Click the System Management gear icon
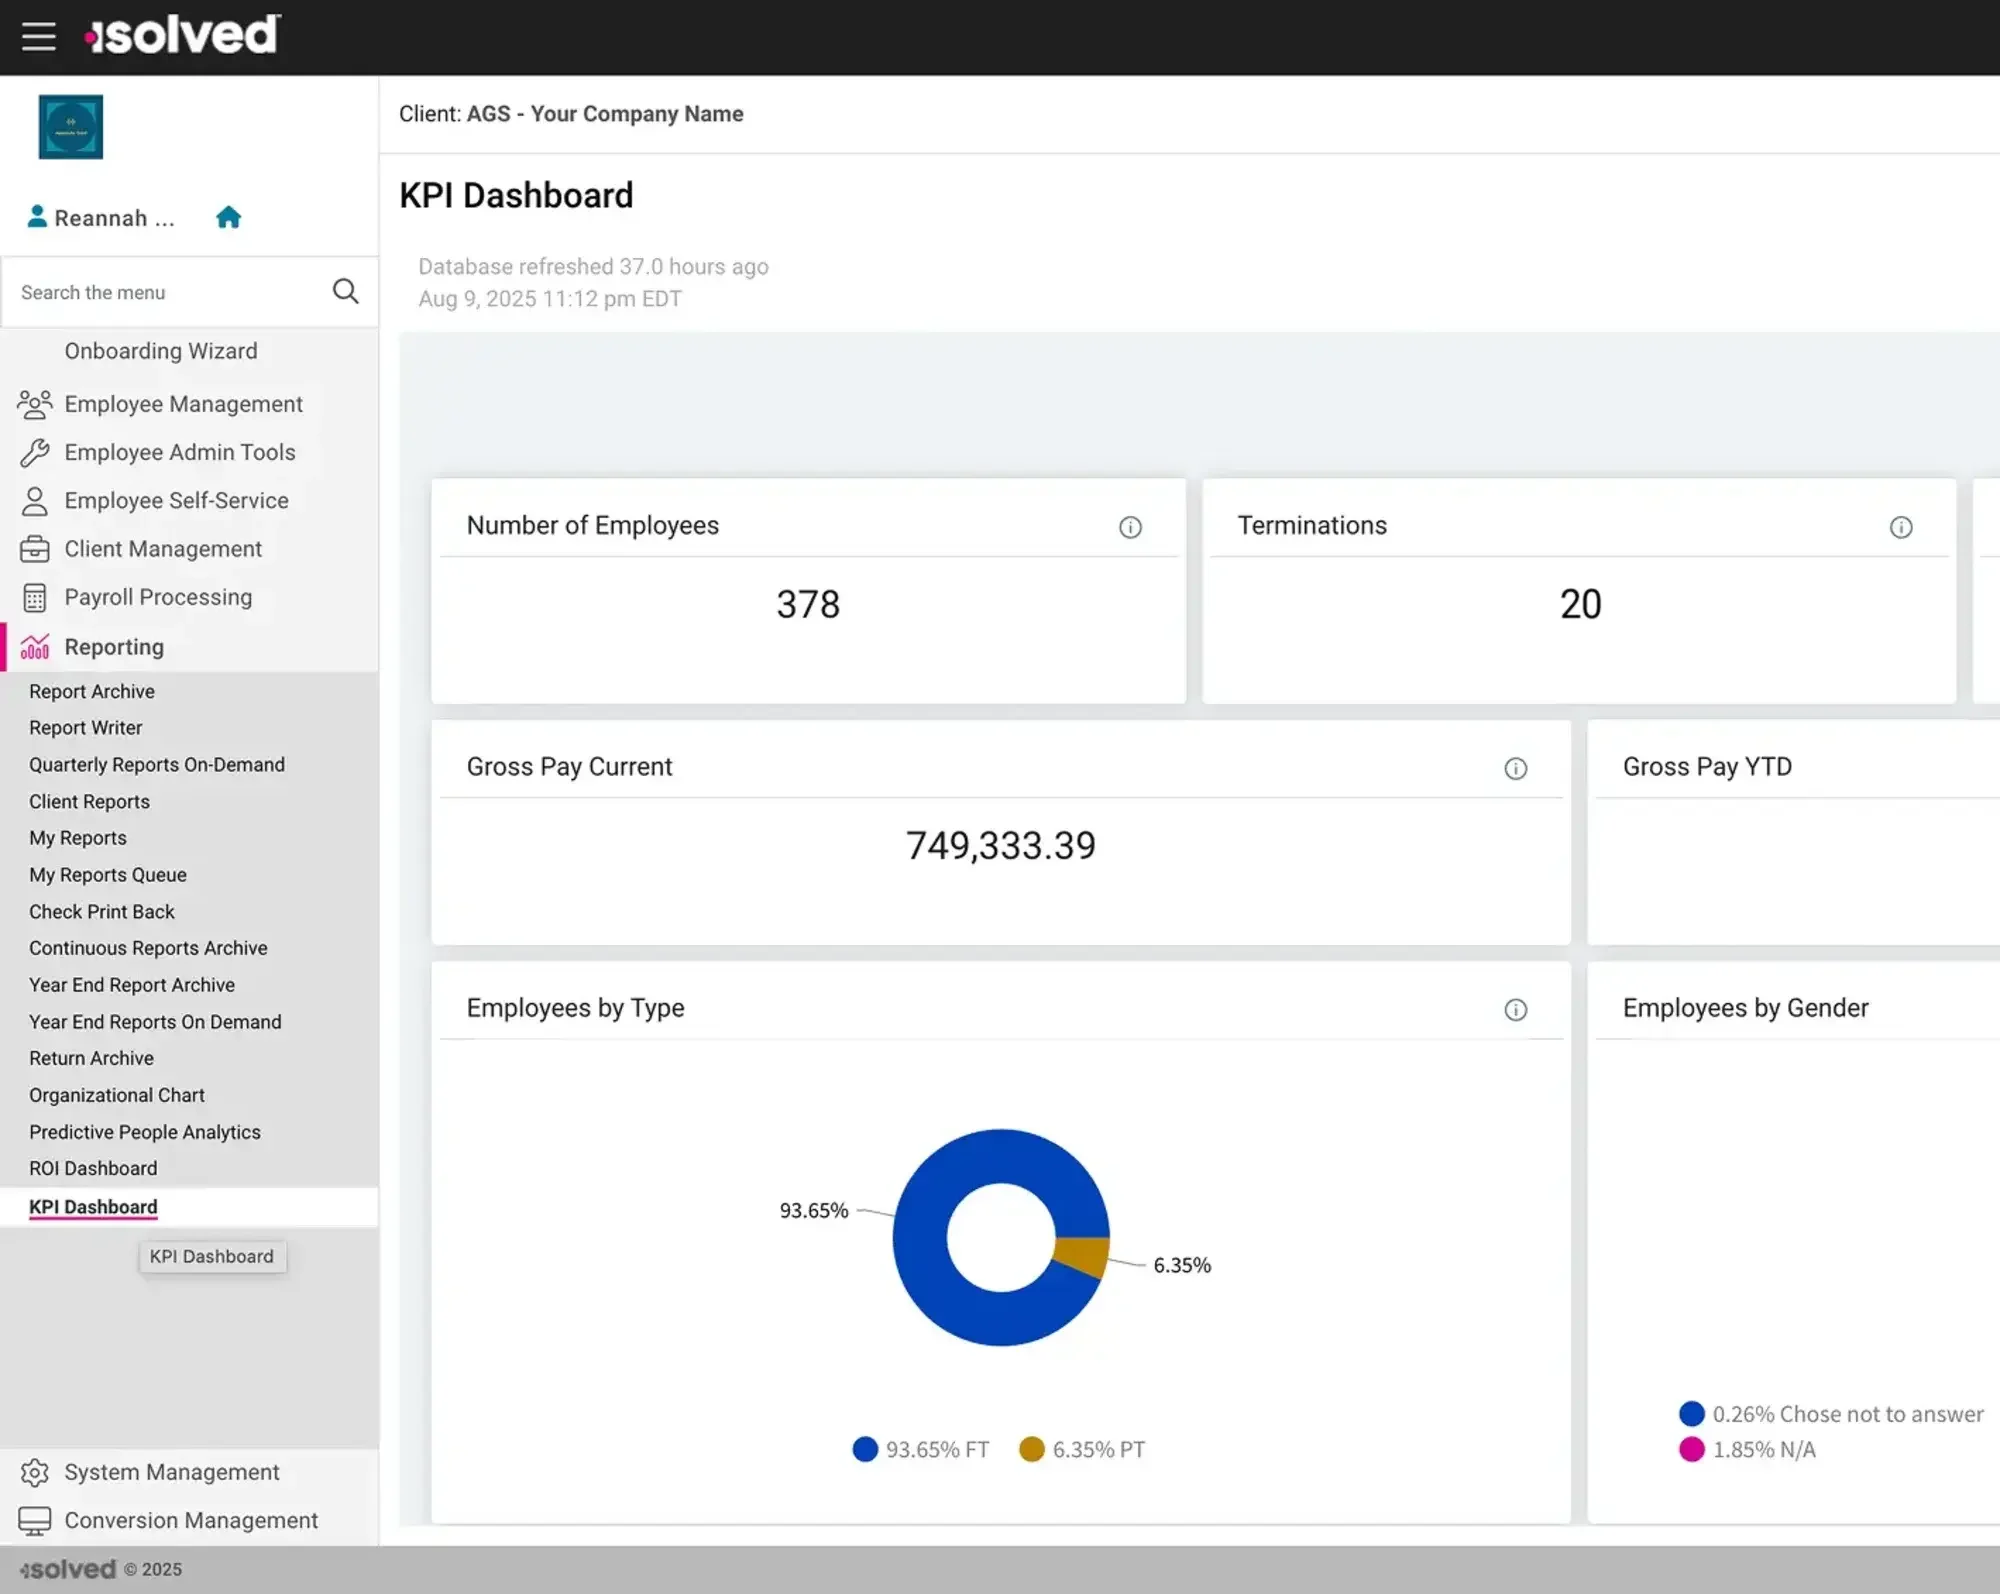The height and width of the screenshot is (1594, 2000). point(35,1472)
